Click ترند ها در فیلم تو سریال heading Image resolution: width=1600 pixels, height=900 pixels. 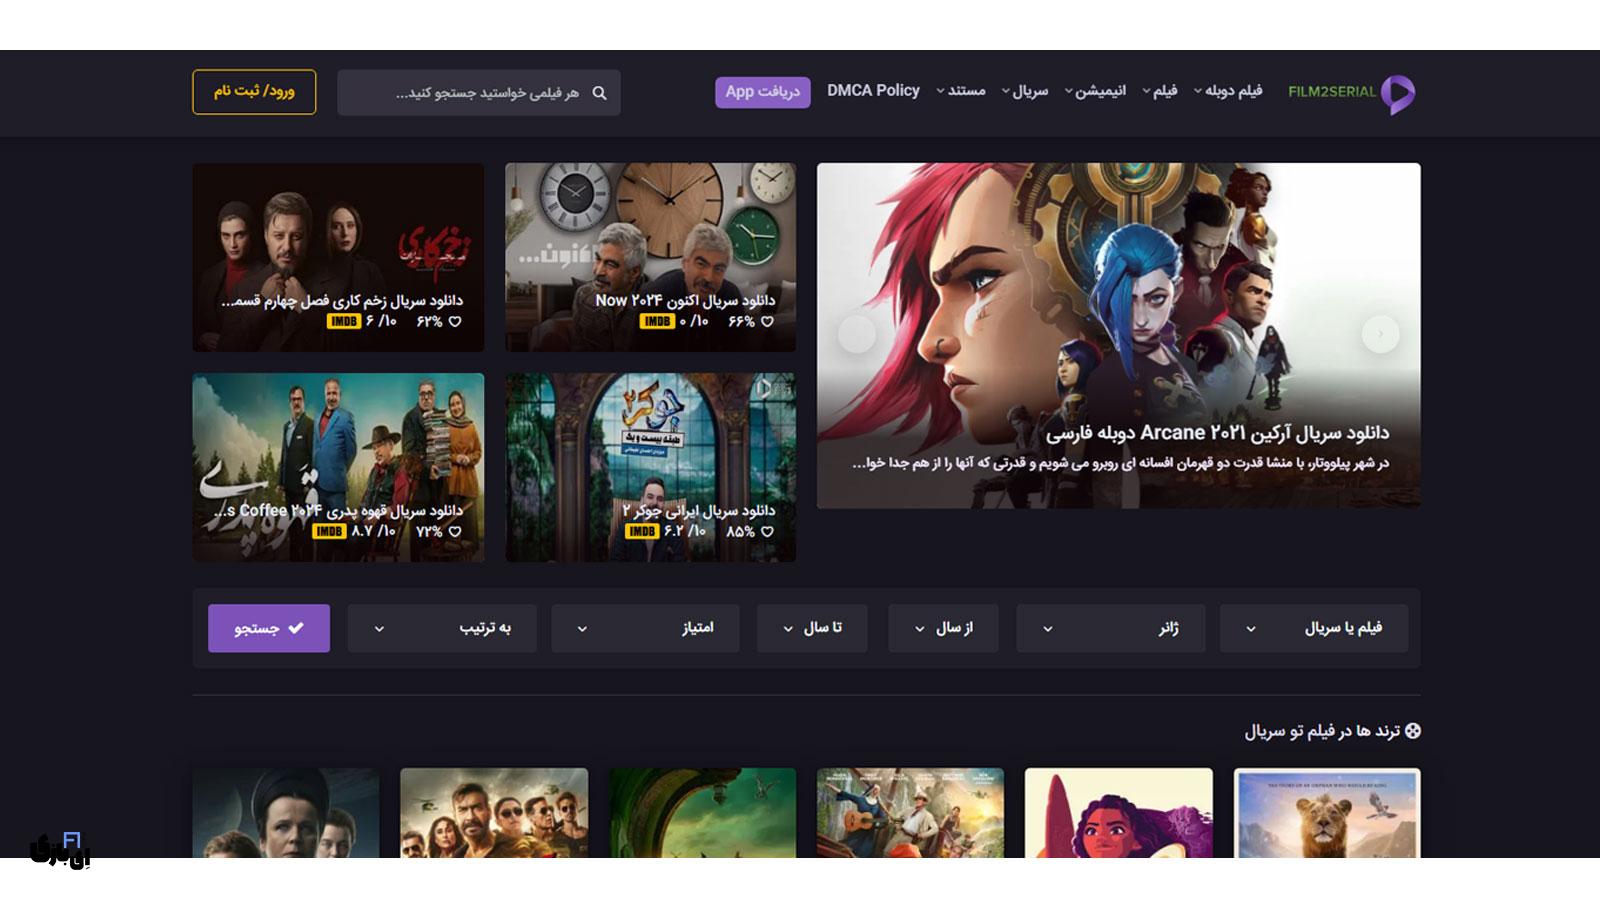[1322, 732]
